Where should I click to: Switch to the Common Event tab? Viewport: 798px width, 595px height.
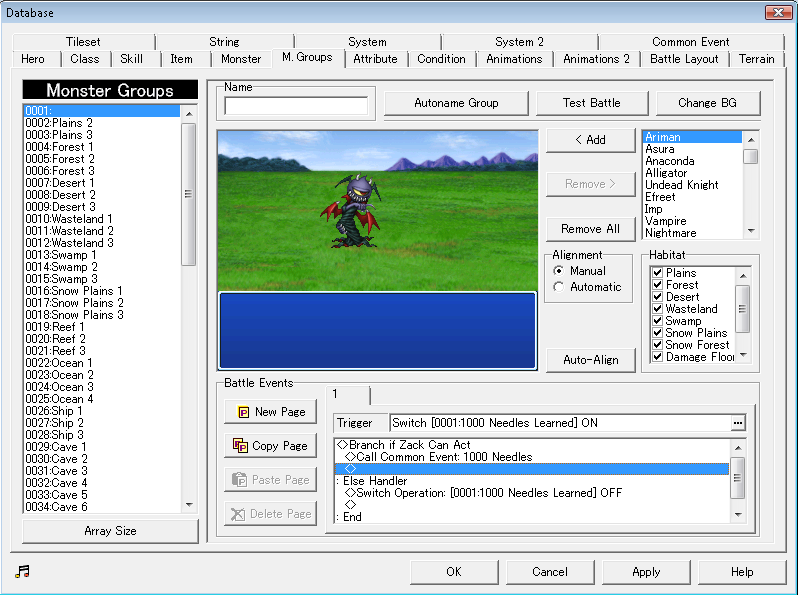point(690,42)
